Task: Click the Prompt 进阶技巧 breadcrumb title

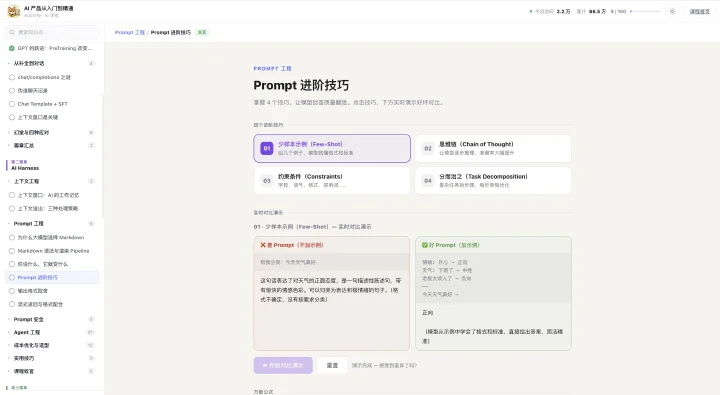Action: pos(170,32)
